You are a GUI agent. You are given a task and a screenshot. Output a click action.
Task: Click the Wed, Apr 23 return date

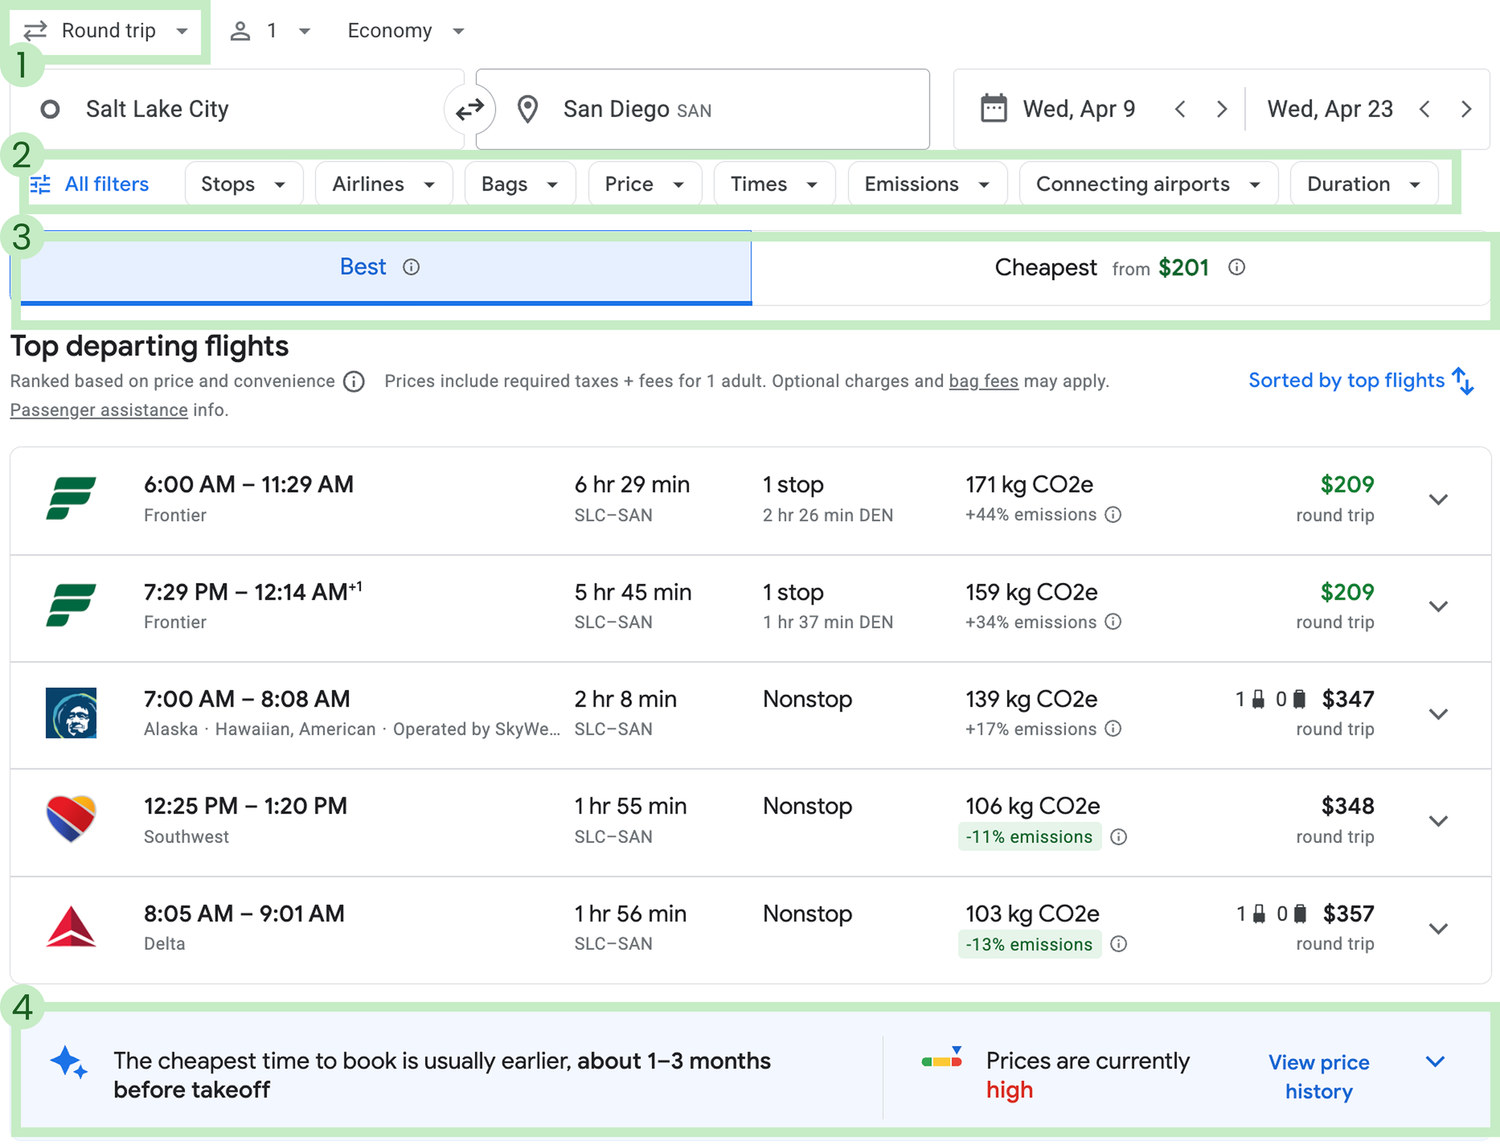click(x=1330, y=109)
